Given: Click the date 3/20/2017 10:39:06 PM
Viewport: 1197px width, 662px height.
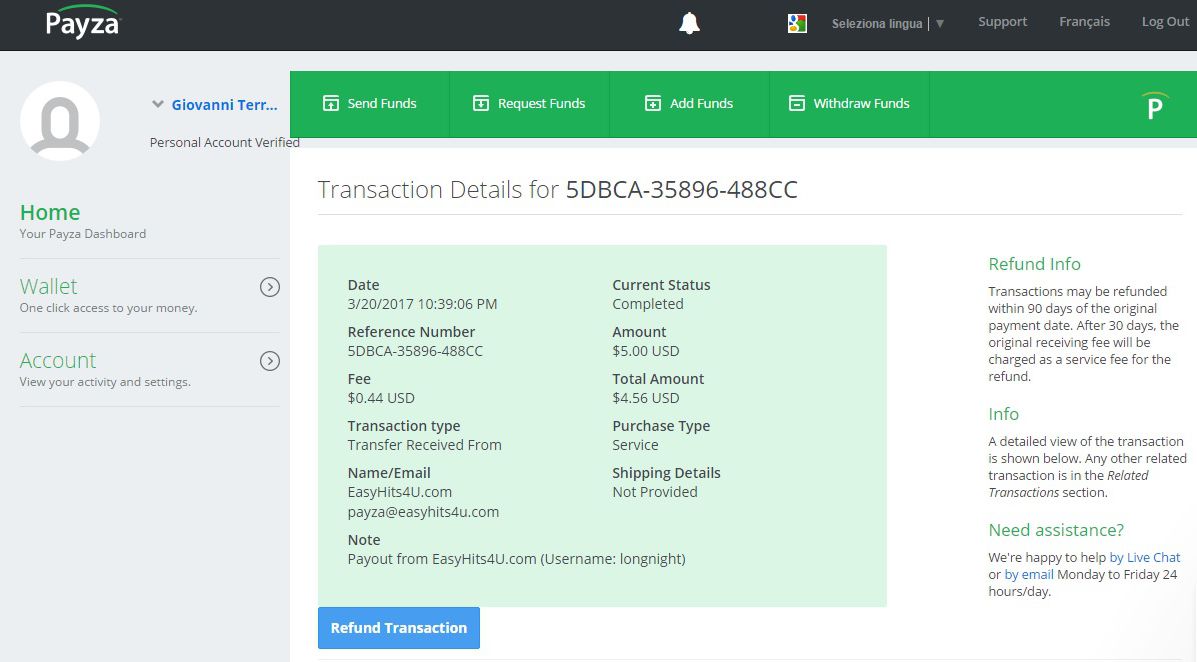Looking at the screenshot, I should [x=422, y=304].
